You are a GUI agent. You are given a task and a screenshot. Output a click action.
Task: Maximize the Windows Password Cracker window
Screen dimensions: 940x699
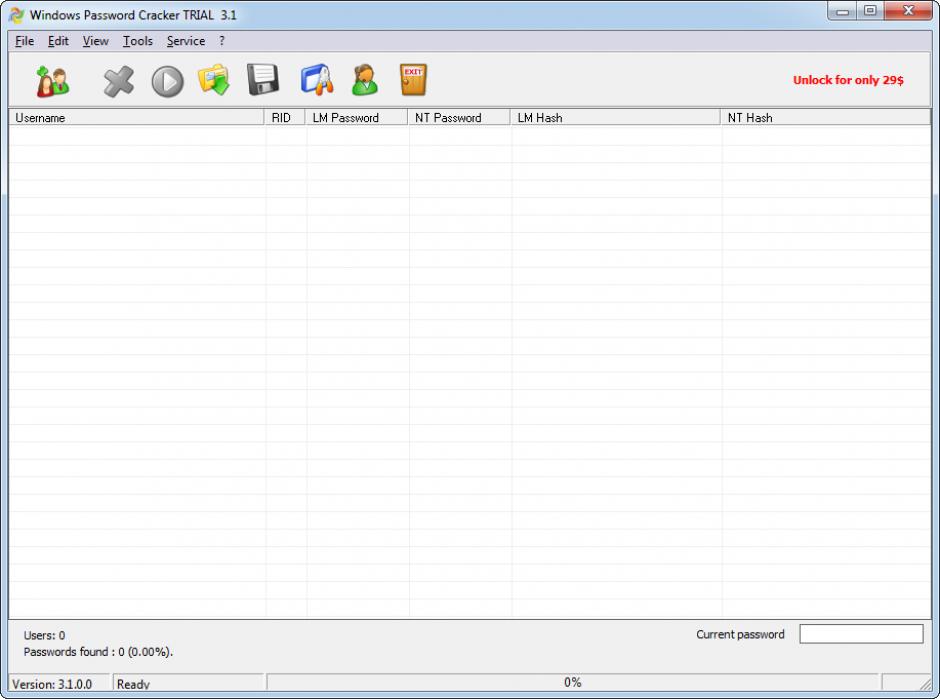[x=870, y=11]
